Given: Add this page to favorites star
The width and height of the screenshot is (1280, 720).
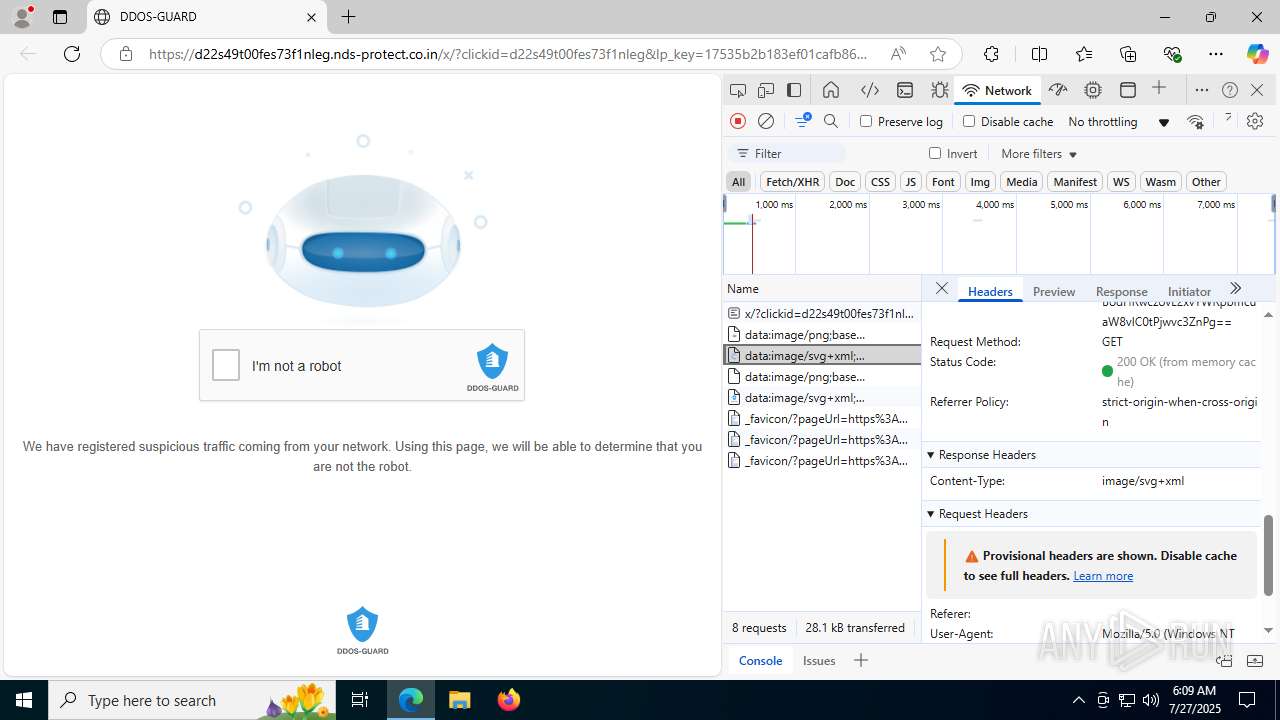Looking at the screenshot, I should pos(937,54).
